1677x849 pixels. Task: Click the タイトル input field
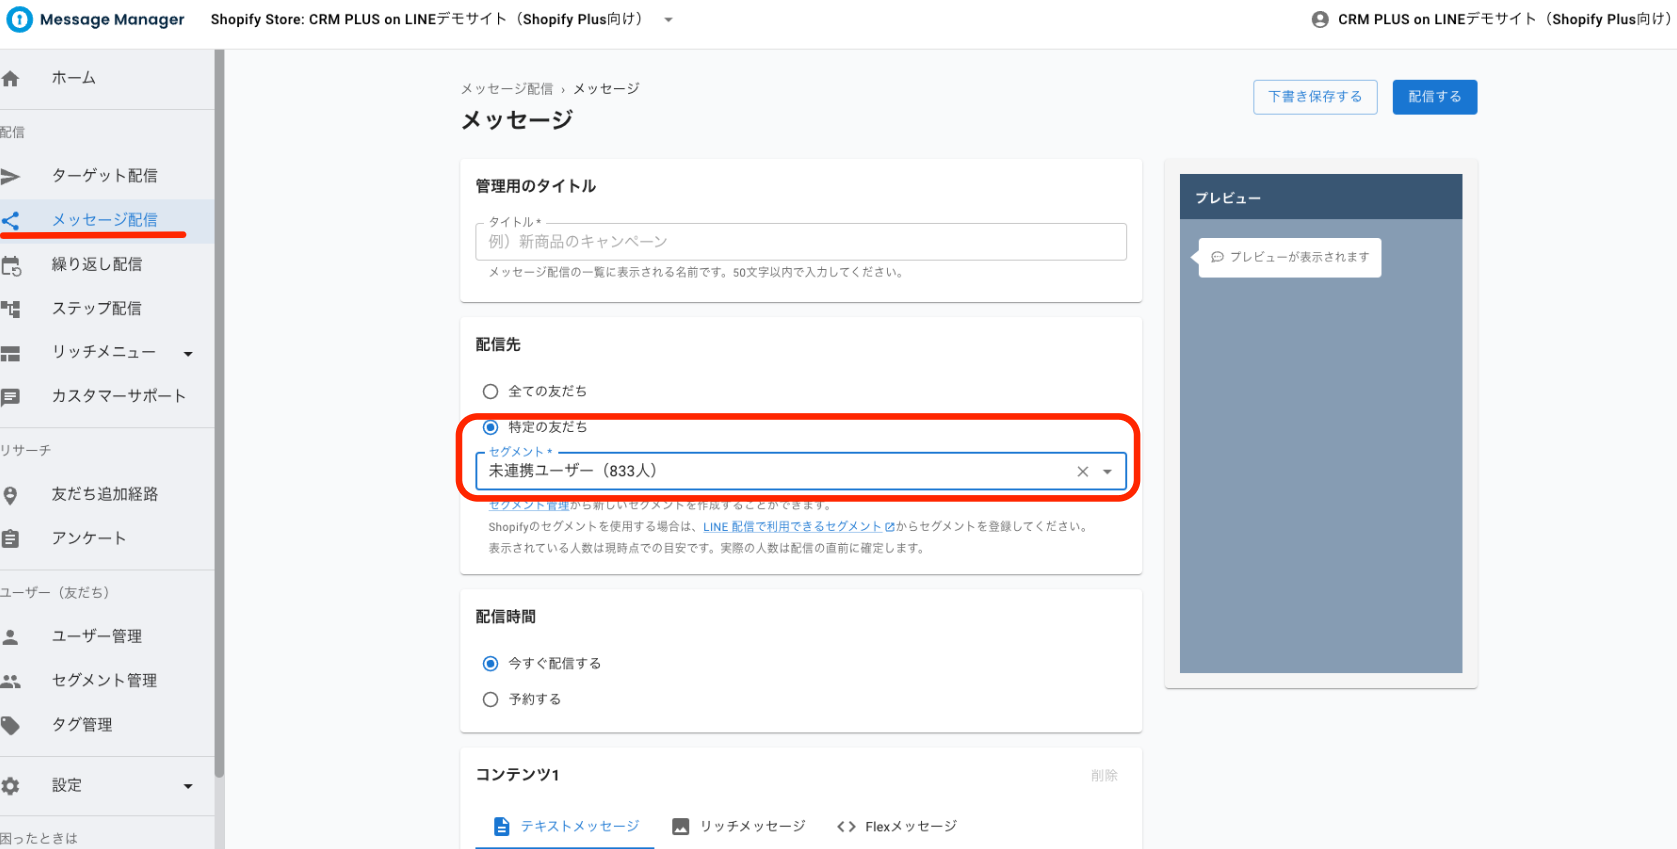click(x=801, y=242)
